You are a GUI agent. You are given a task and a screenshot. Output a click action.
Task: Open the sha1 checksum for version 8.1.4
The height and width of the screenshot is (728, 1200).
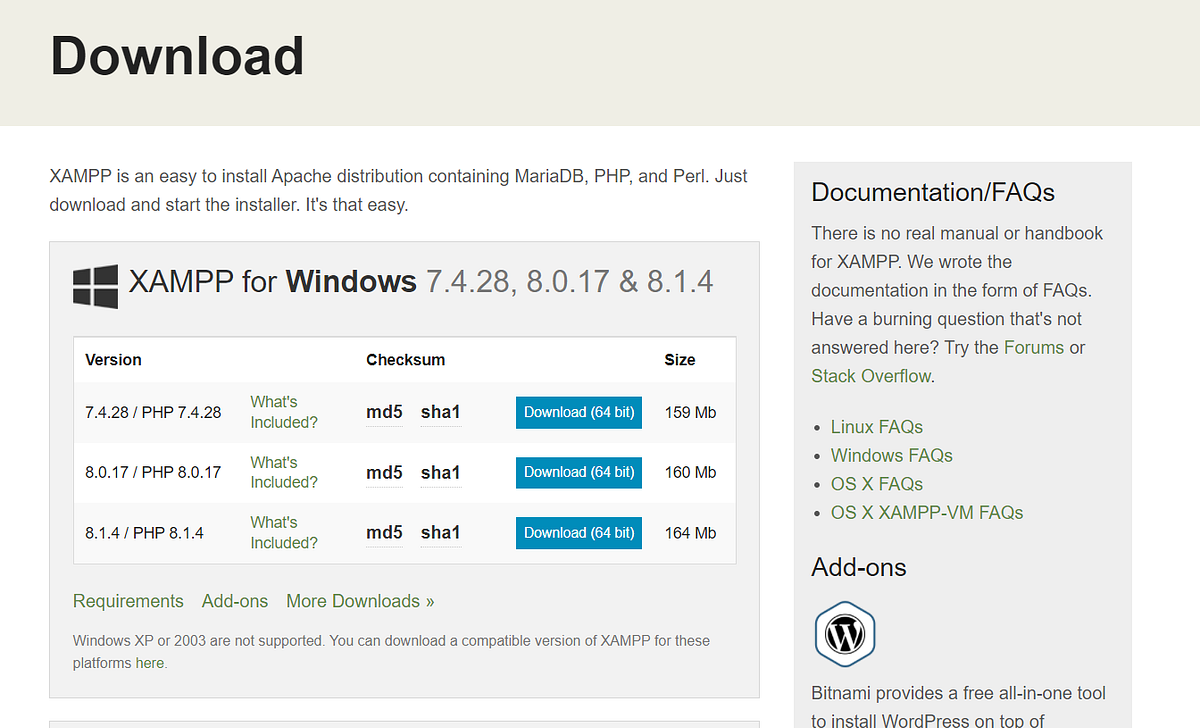tap(440, 532)
